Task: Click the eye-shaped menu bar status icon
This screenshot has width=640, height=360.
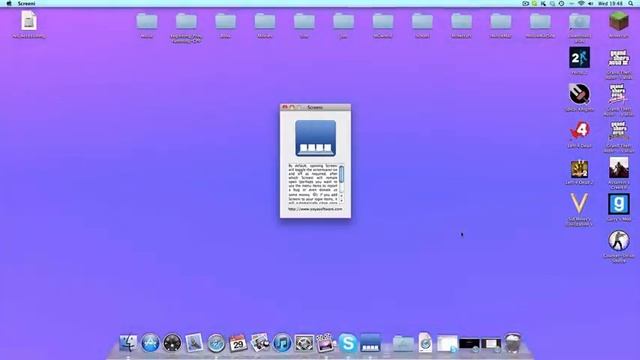Action: [526, 3]
